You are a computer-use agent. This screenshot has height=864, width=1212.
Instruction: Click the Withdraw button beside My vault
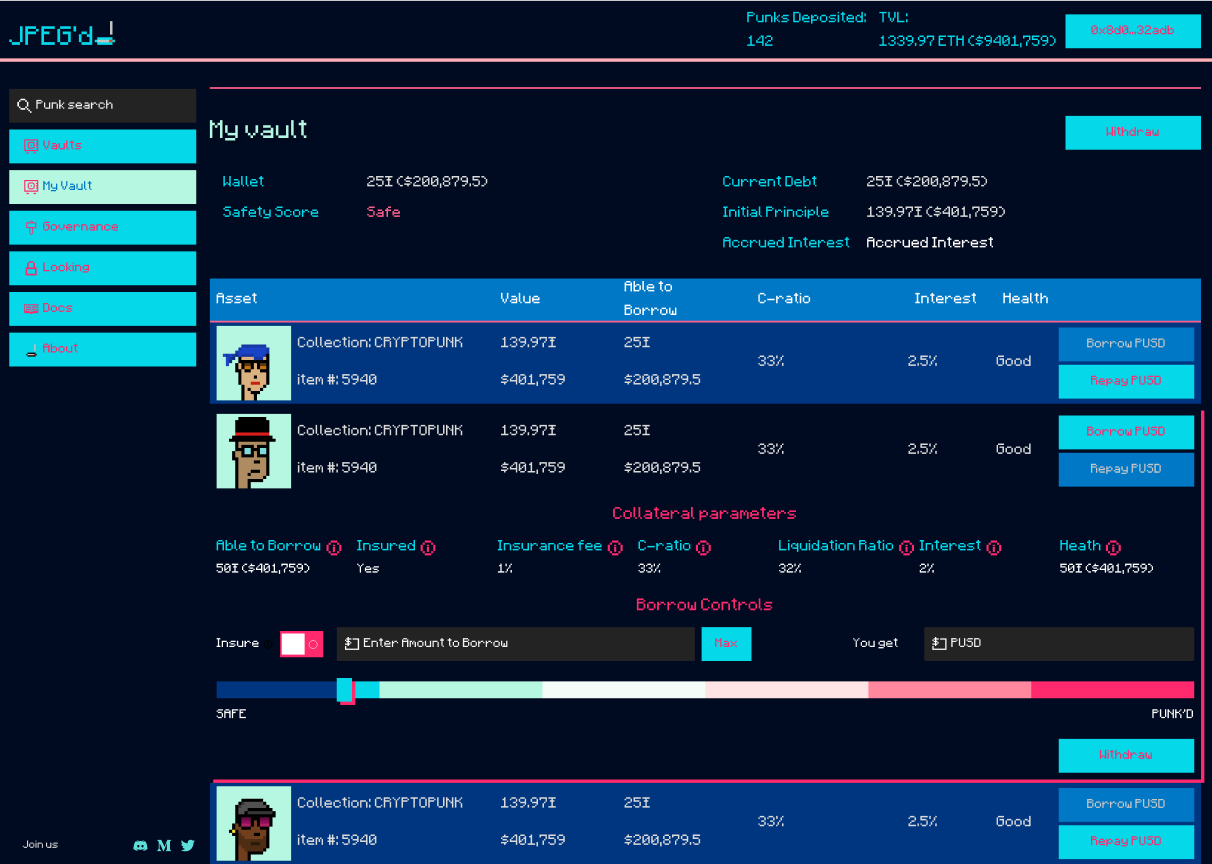click(1132, 132)
